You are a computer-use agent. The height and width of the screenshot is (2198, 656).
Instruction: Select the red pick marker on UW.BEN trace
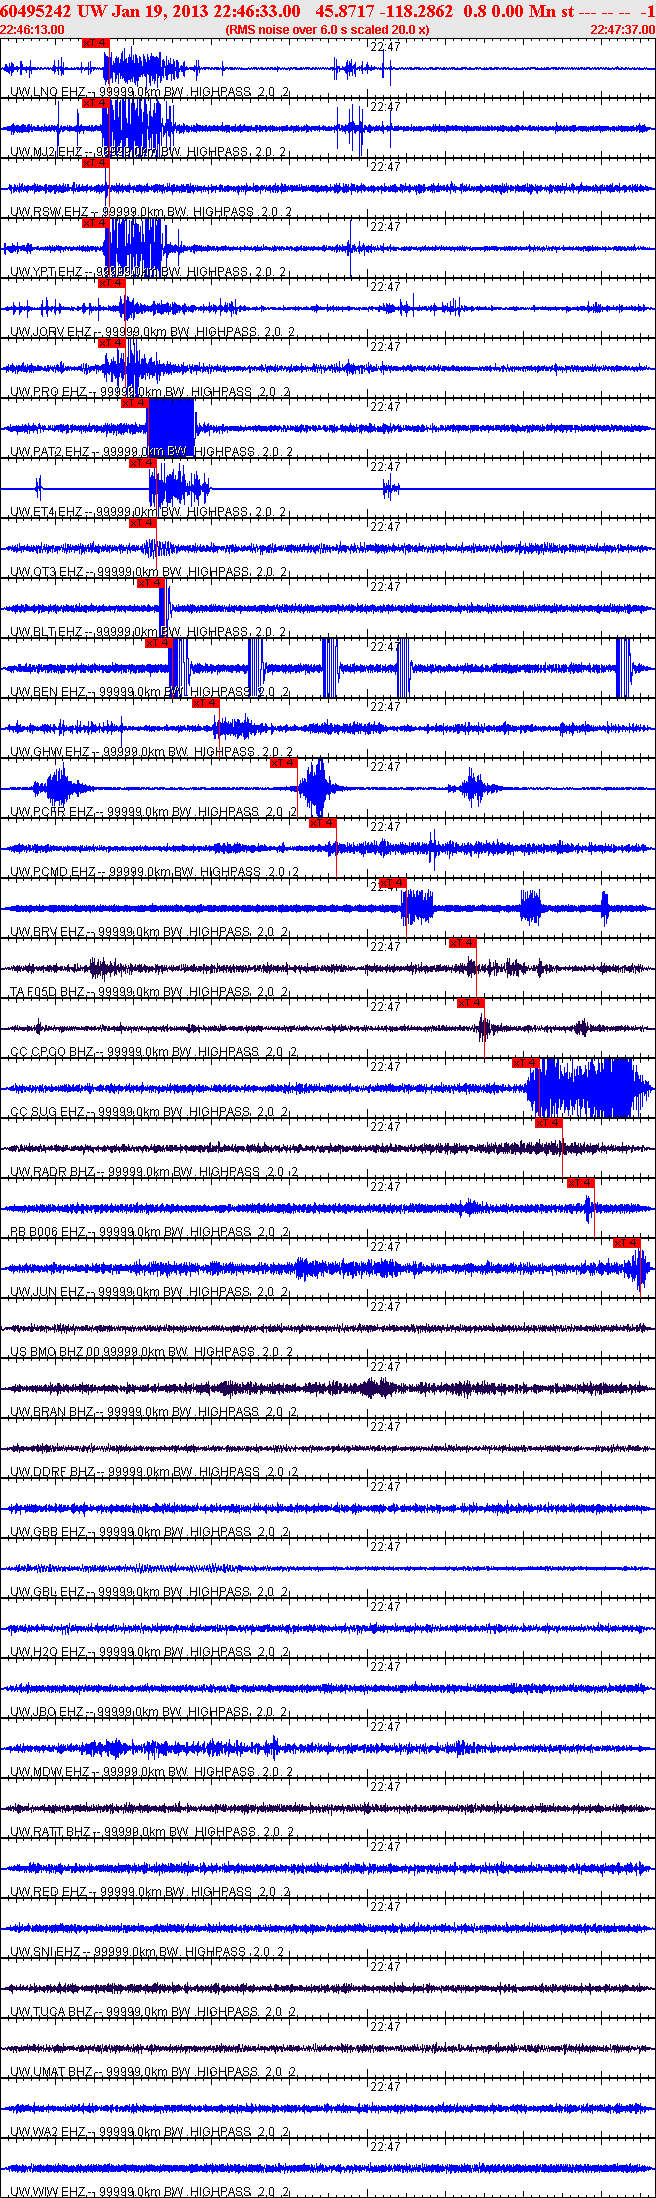pos(159,643)
